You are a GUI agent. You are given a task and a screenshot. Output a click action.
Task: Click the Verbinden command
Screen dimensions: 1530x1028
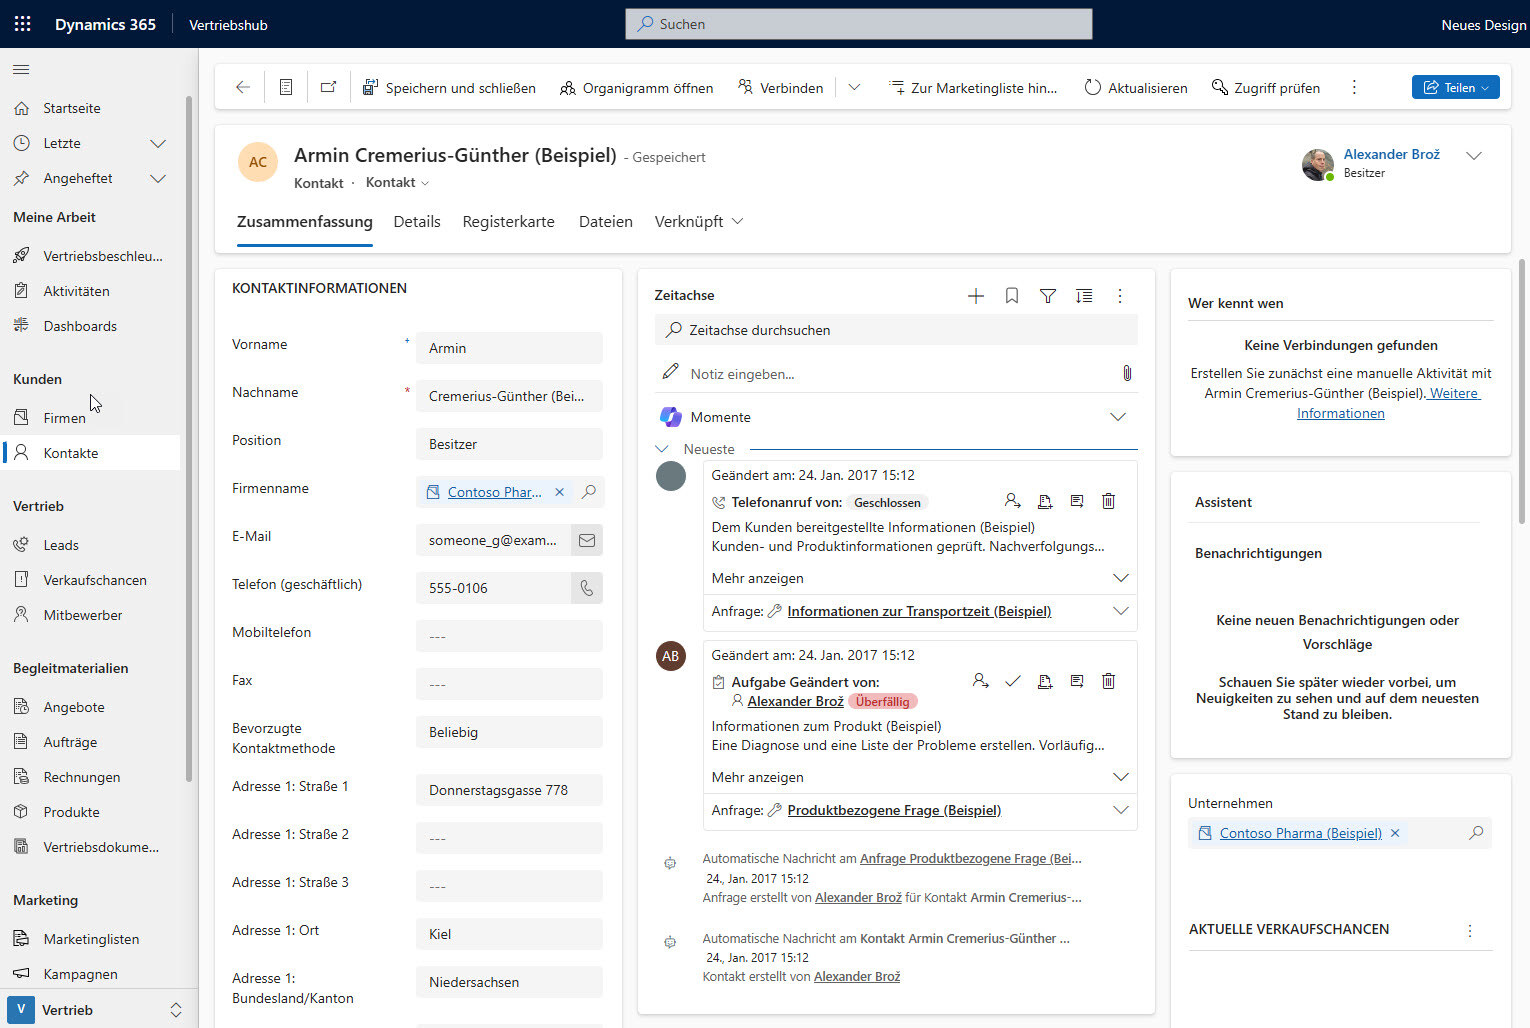pos(780,88)
